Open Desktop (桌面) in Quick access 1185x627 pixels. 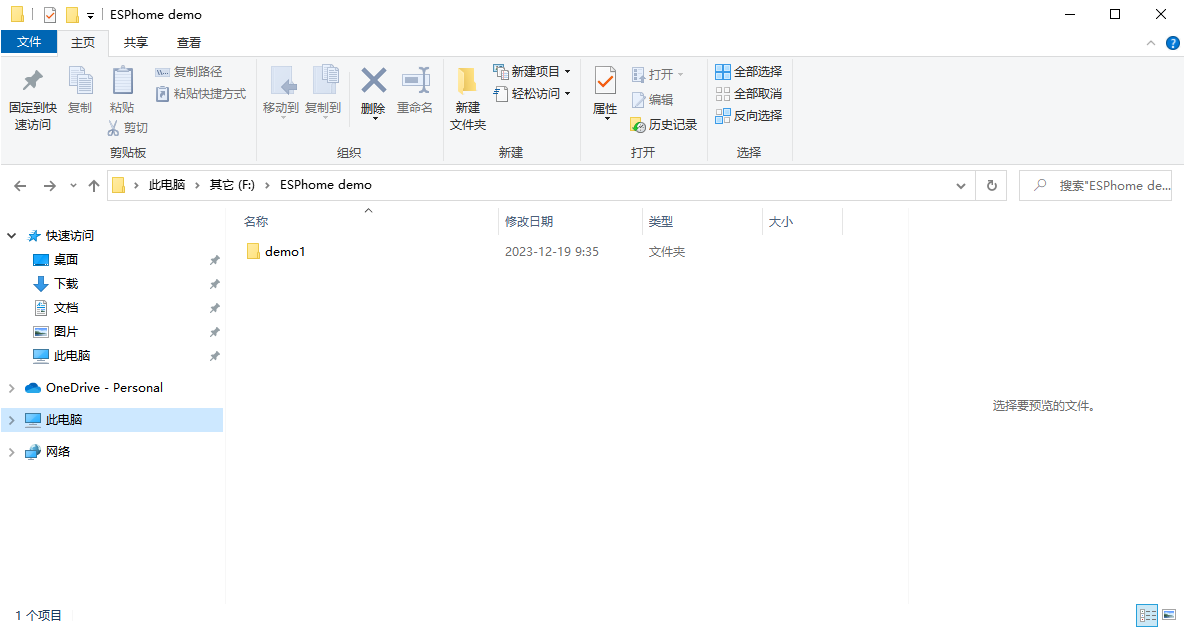[x=66, y=260]
